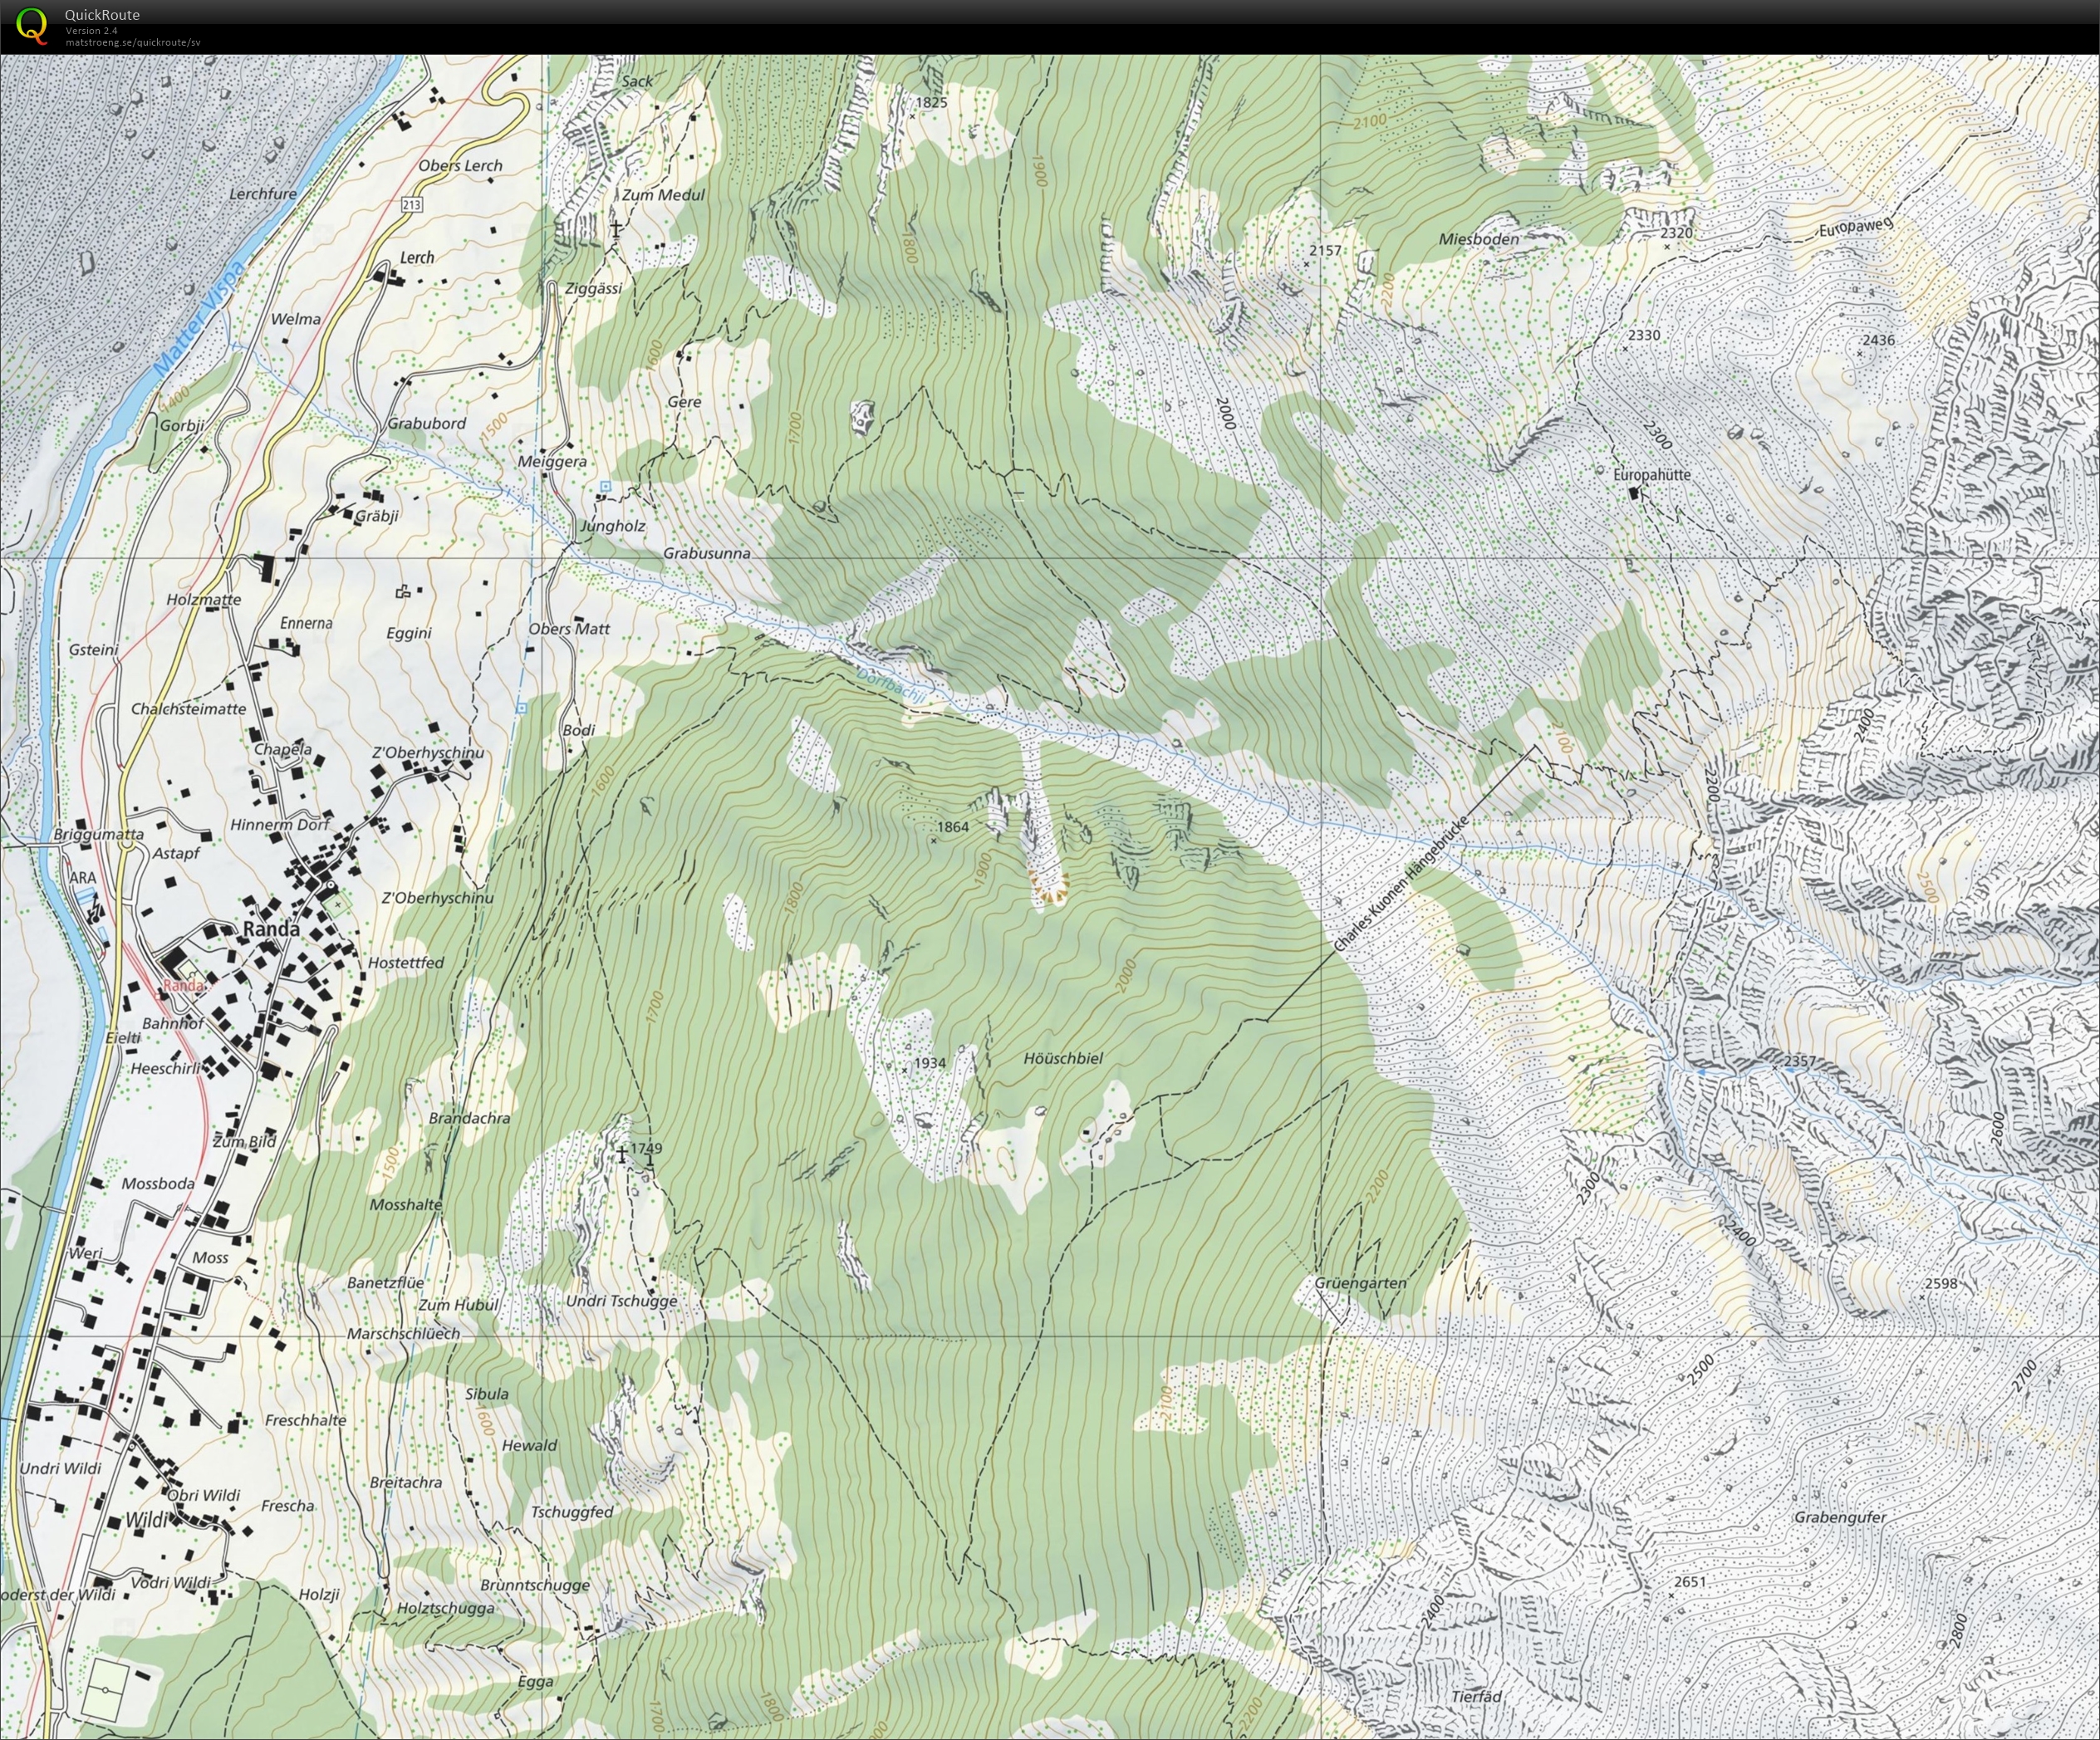The width and height of the screenshot is (2100, 1740).
Task: Click the Grabengufer label
Action: tap(1840, 1517)
